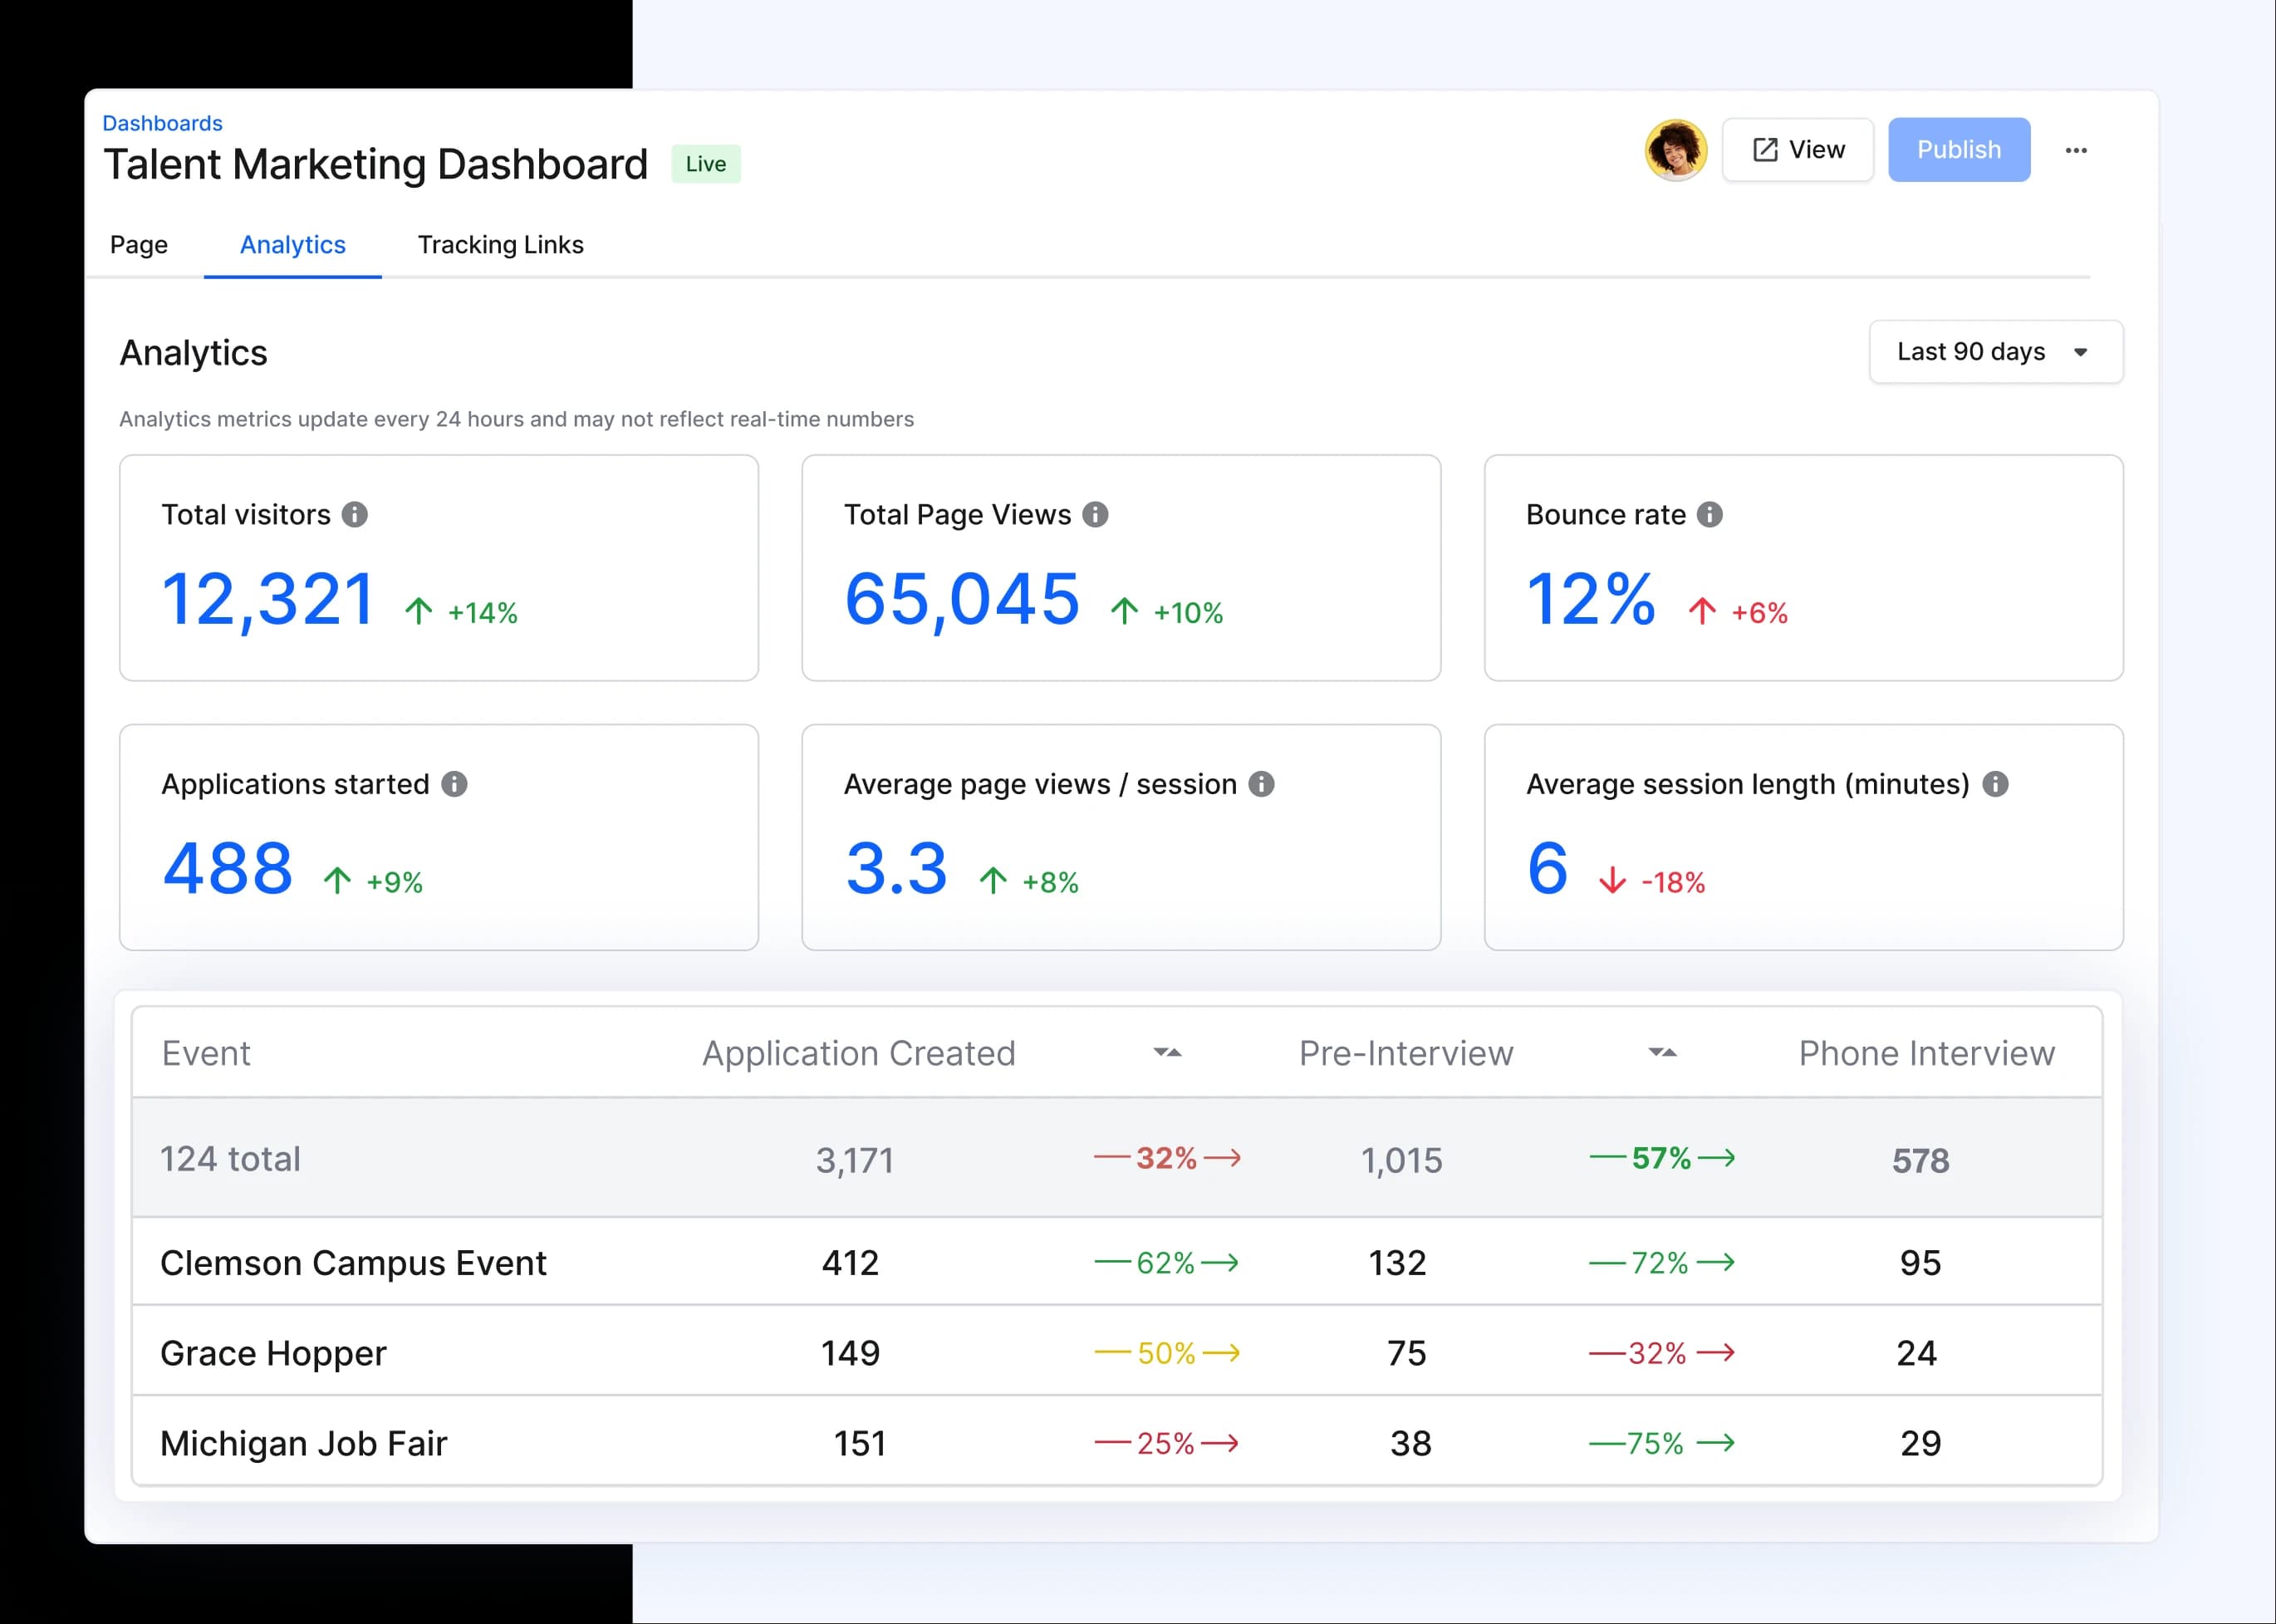Screen dimensions: 2276x1624
Task: Navigate back via the Dashboards breadcrumb link
Action: (162, 122)
